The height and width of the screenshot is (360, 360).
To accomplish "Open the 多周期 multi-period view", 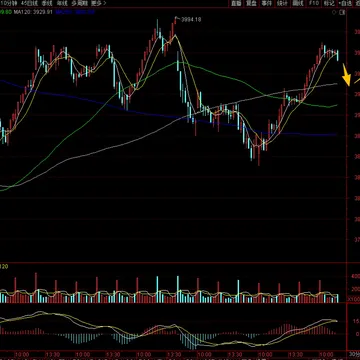I will 79,3.
